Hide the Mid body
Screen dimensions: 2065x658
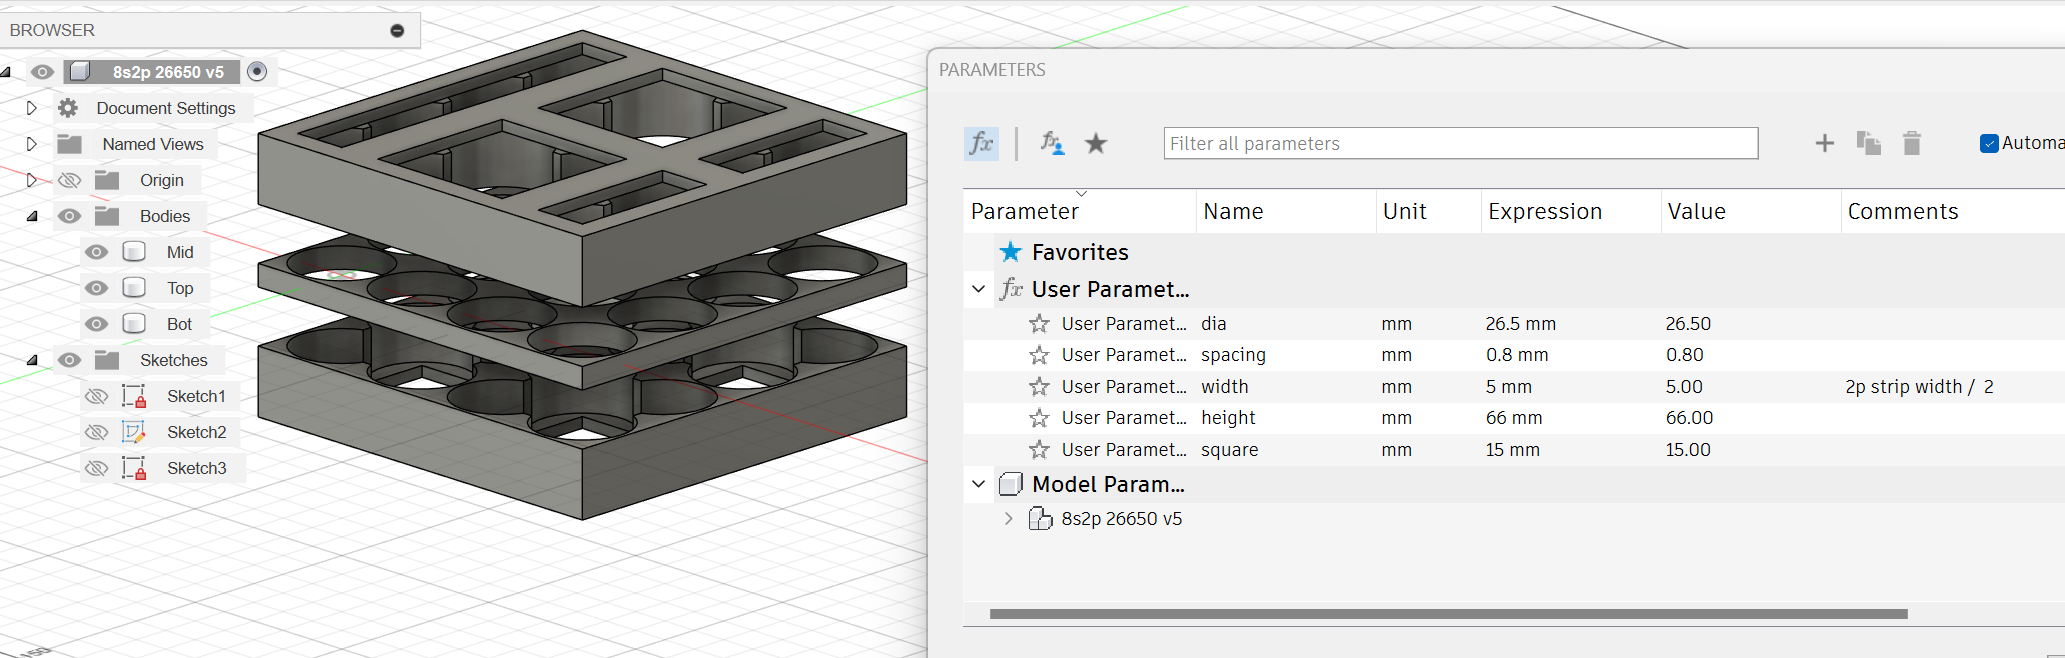[x=96, y=252]
